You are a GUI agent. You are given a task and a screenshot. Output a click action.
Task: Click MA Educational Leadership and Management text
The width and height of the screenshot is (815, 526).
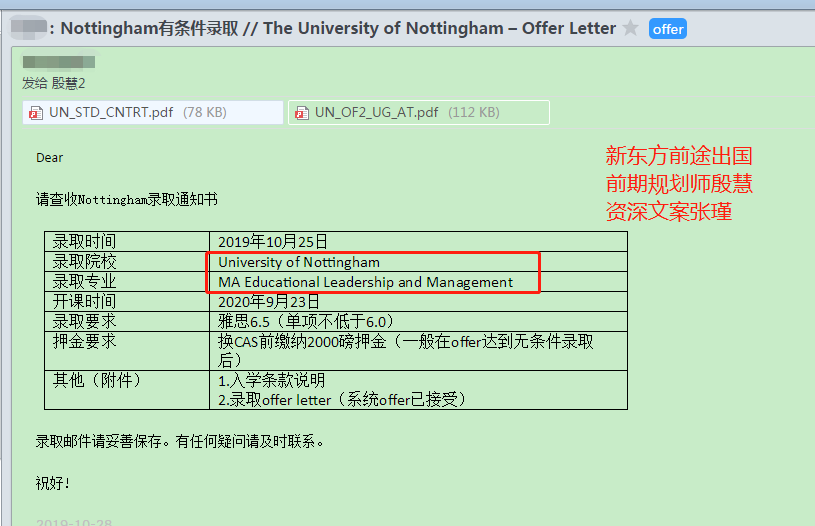[x=365, y=282]
